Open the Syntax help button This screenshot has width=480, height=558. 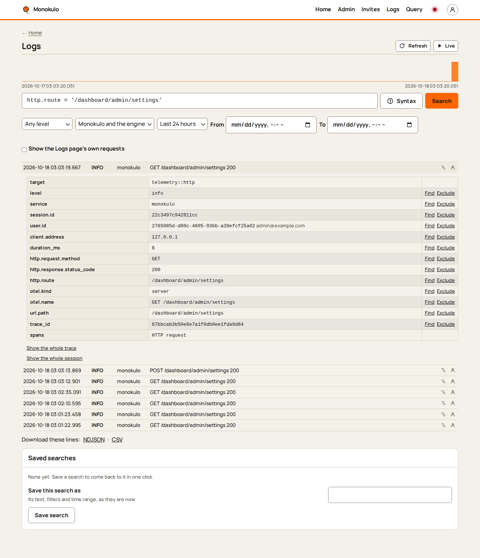(x=401, y=101)
